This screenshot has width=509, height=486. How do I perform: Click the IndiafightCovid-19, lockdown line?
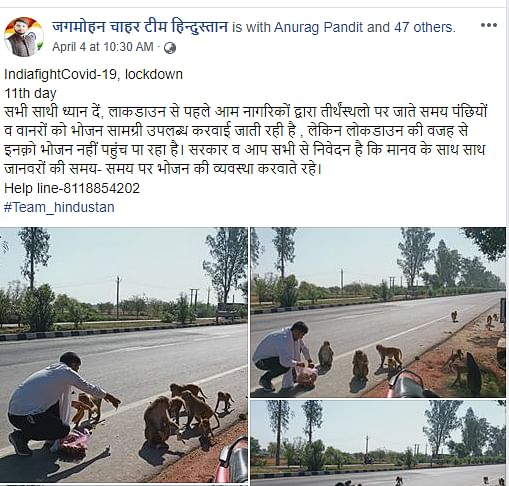click(x=93, y=74)
